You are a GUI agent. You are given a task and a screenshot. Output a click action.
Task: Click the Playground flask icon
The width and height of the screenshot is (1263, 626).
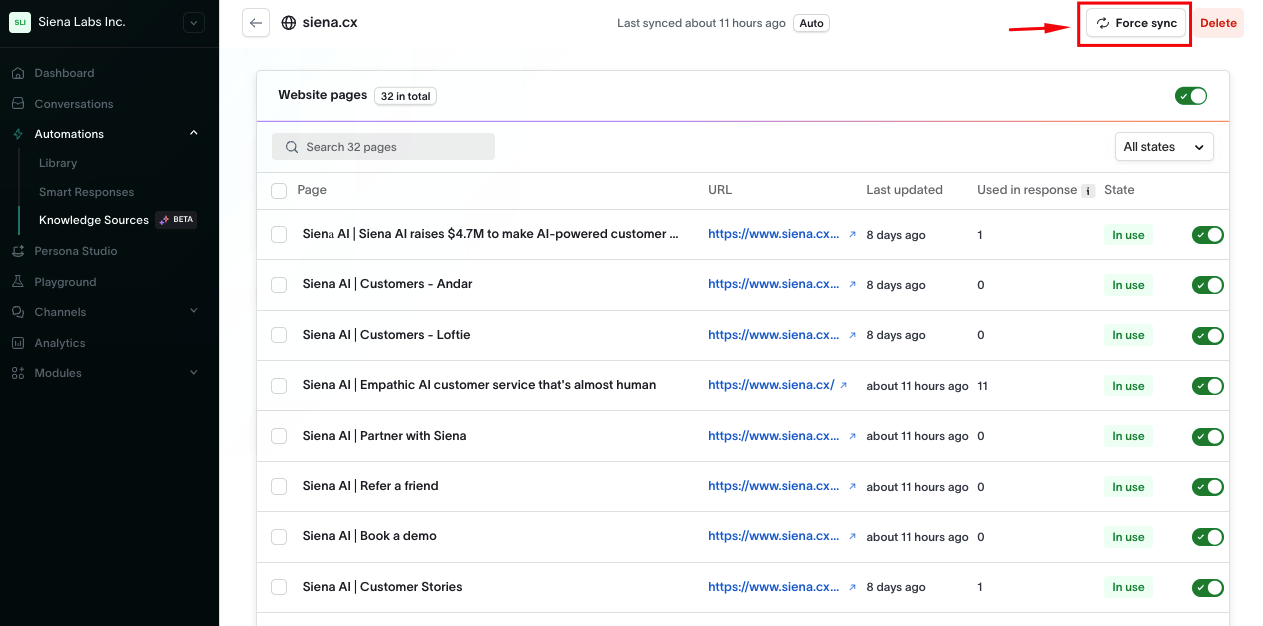point(18,282)
